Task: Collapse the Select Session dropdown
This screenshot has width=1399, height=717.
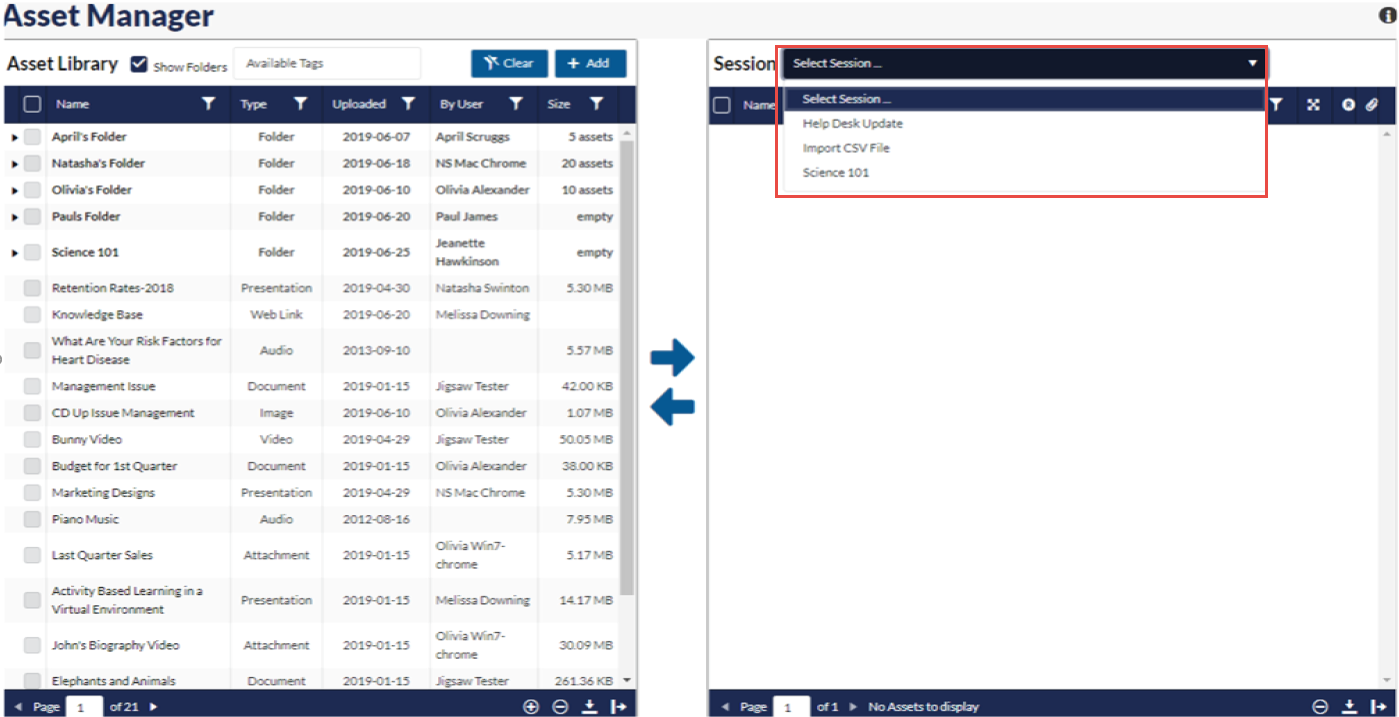Action: (x=1251, y=64)
